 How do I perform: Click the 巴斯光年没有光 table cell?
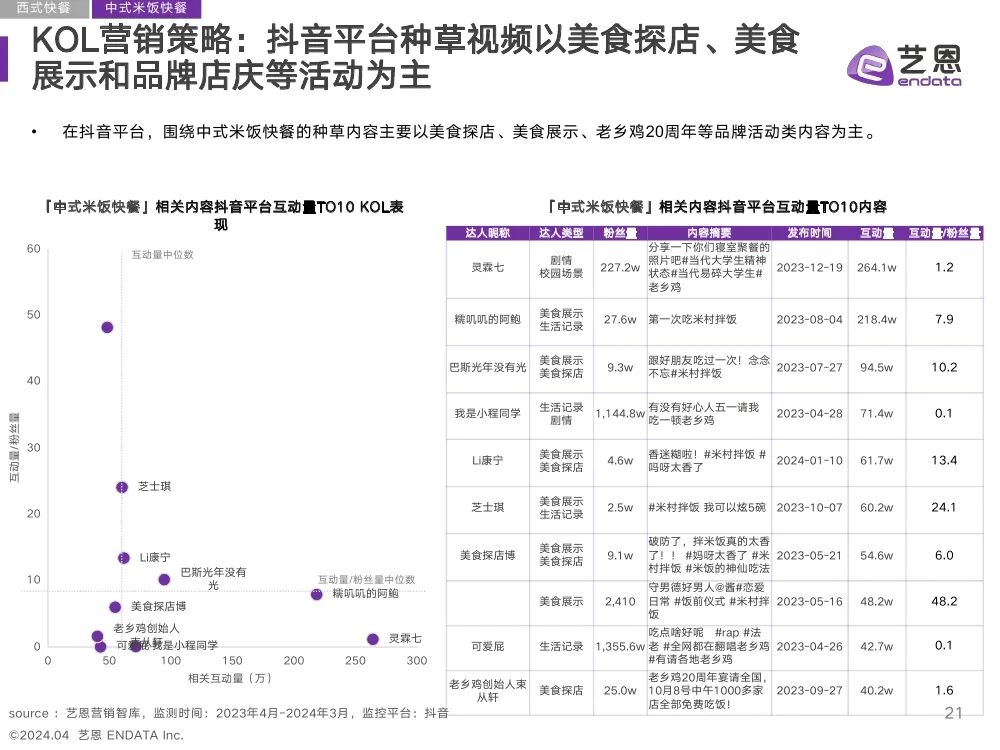(x=488, y=368)
